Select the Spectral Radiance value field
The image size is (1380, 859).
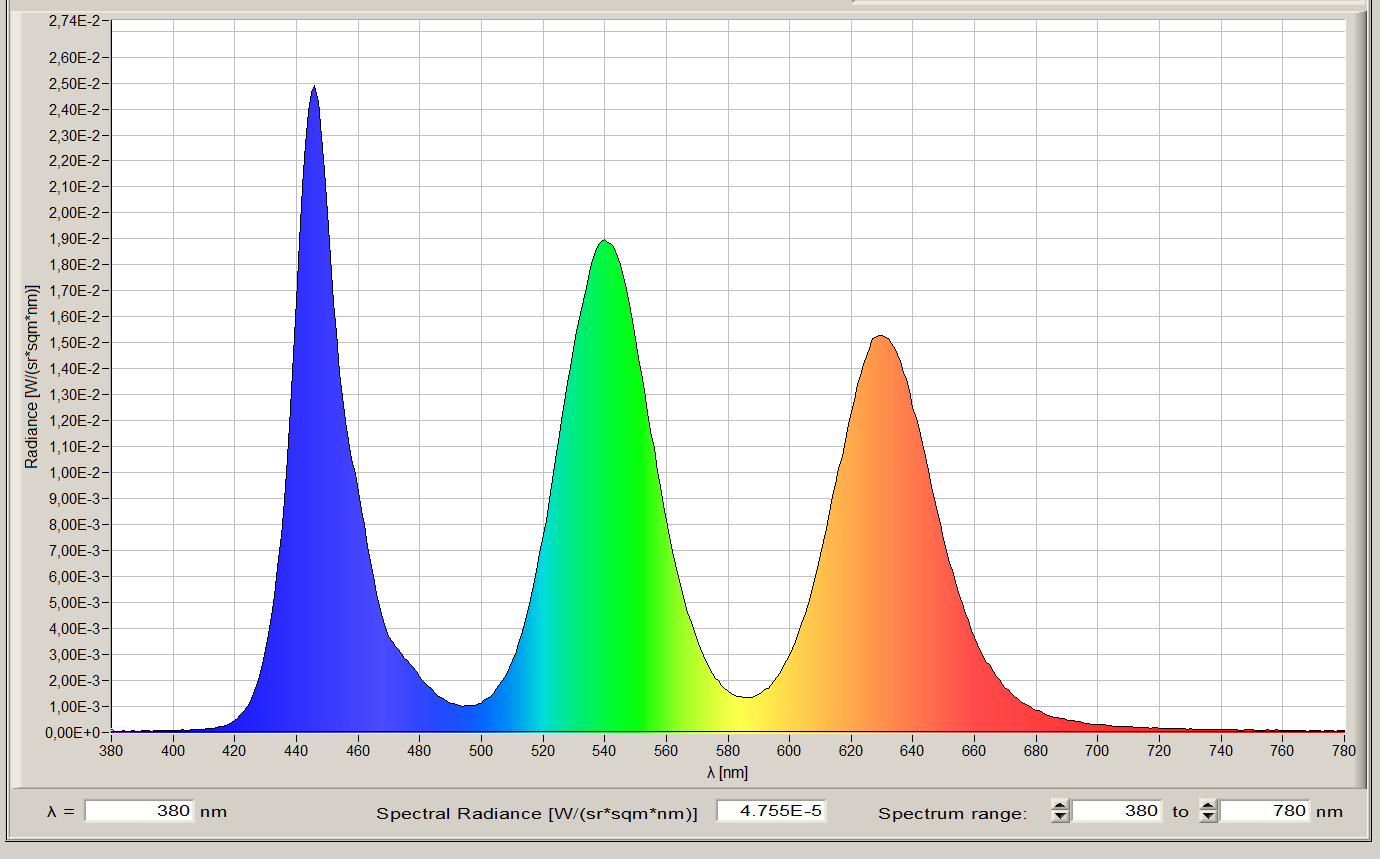coord(771,811)
